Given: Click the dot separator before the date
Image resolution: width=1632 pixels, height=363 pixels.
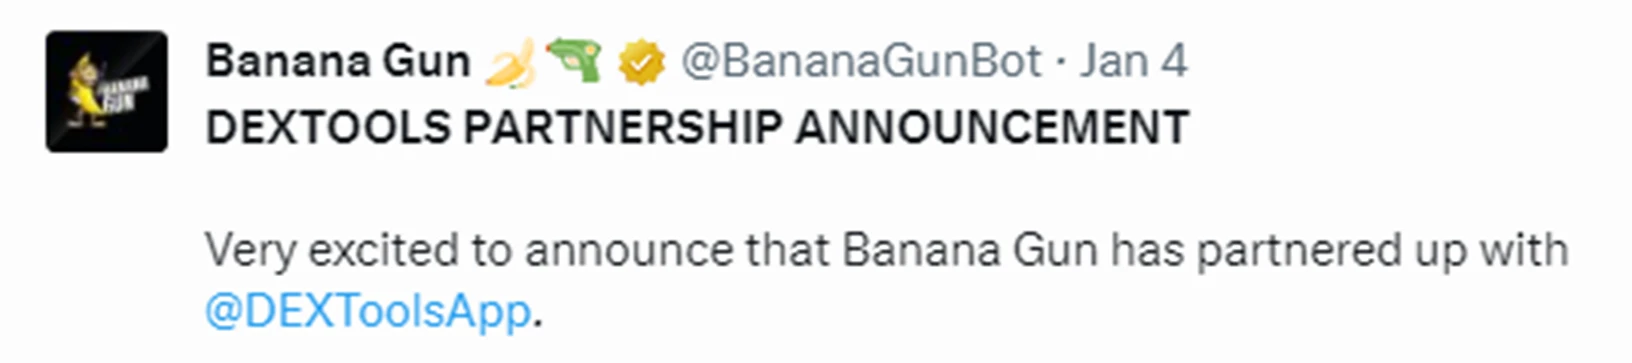Looking at the screenshot, I should click(1061, 64).
